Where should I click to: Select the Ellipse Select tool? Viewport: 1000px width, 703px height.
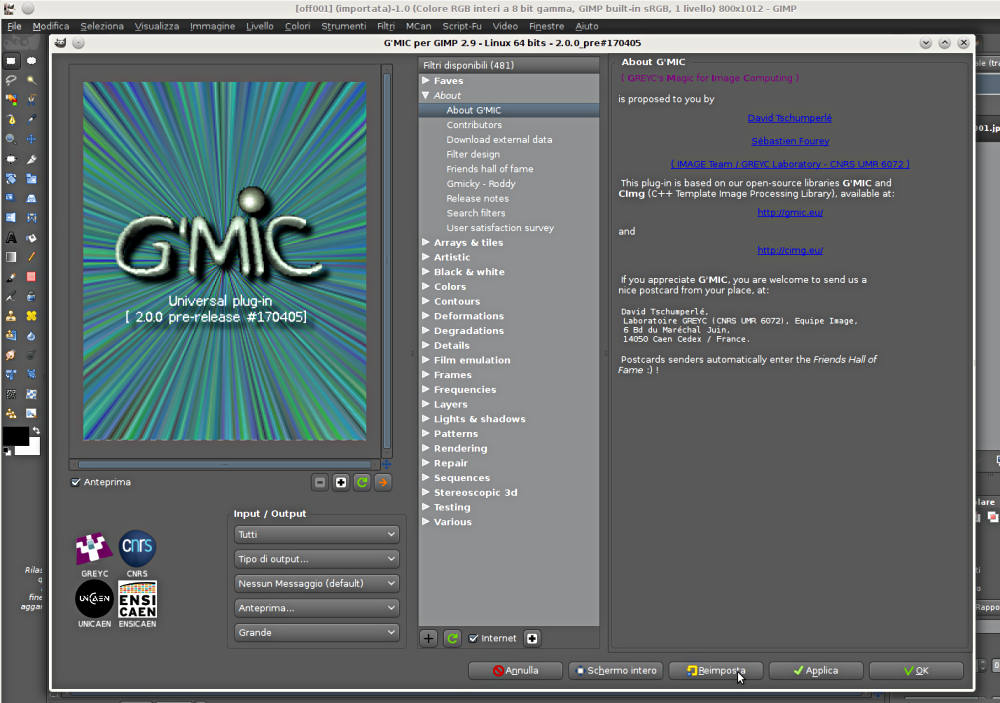point(31,61)
